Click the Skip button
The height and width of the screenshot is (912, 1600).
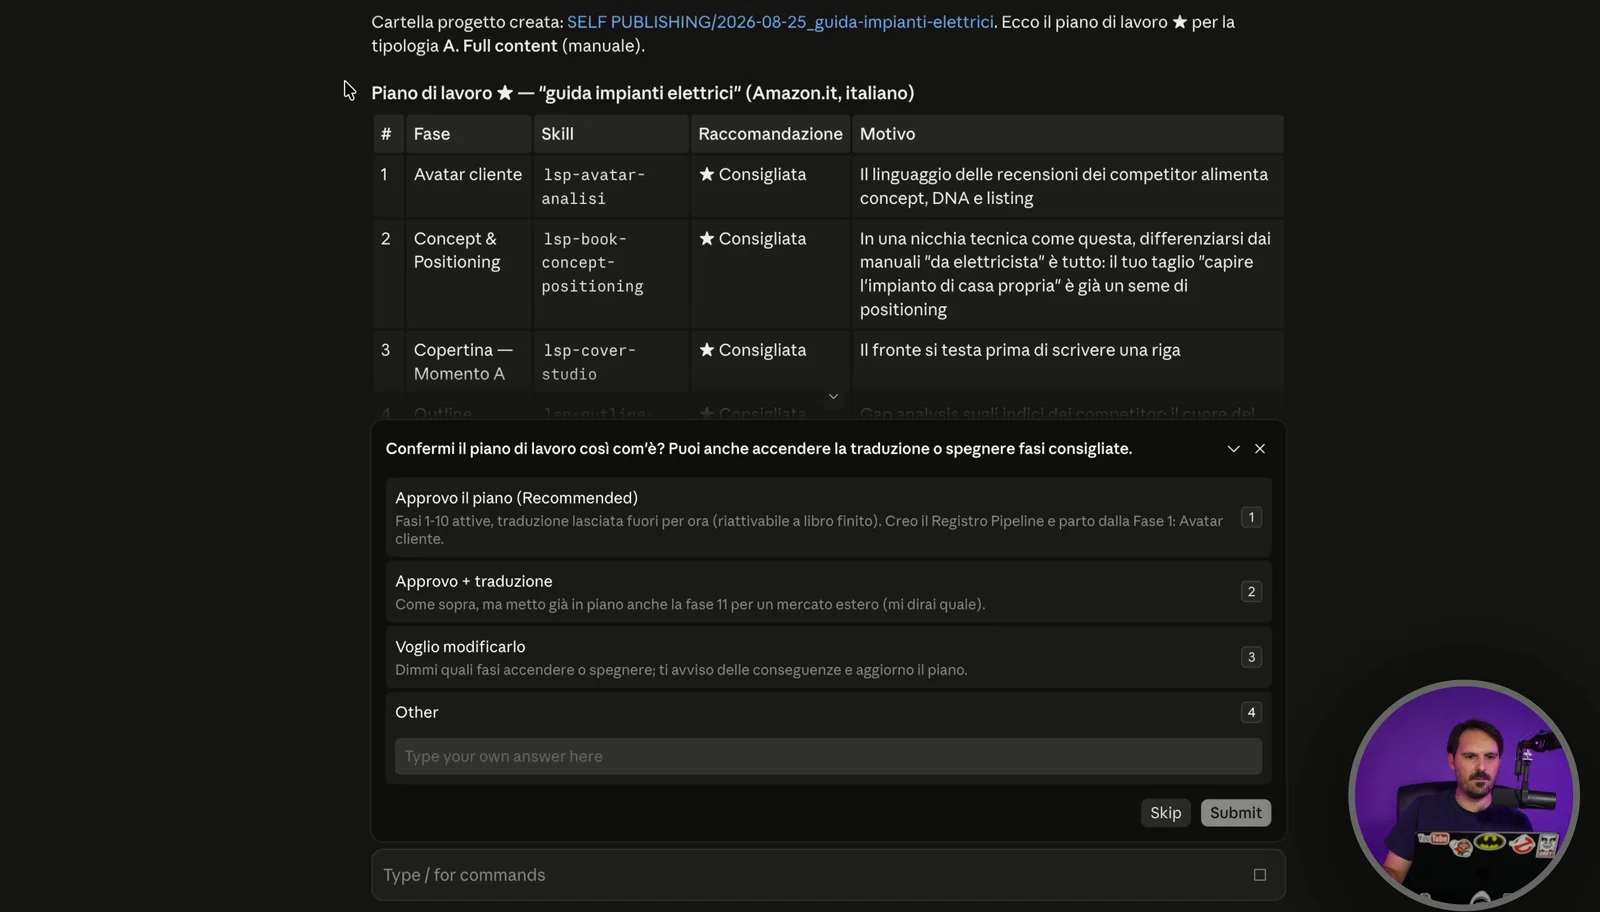pyautogui.click(x=1165, y=813)
